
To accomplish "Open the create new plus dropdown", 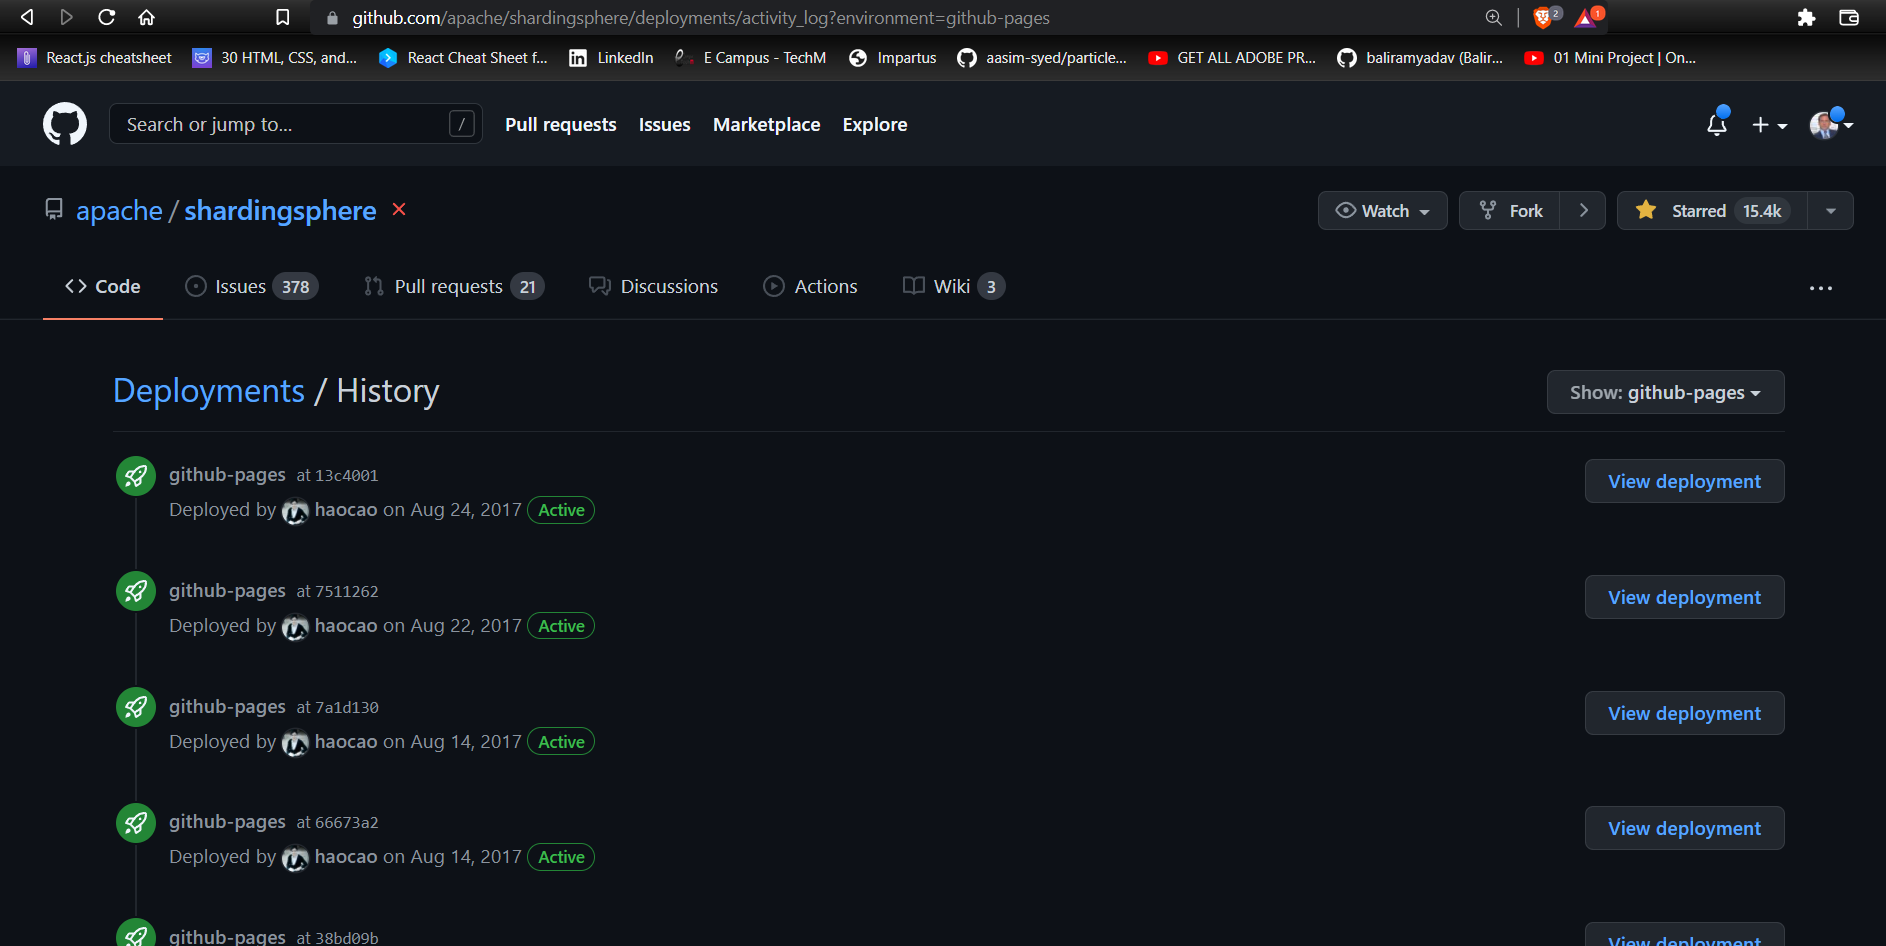I will point(1769,125).
